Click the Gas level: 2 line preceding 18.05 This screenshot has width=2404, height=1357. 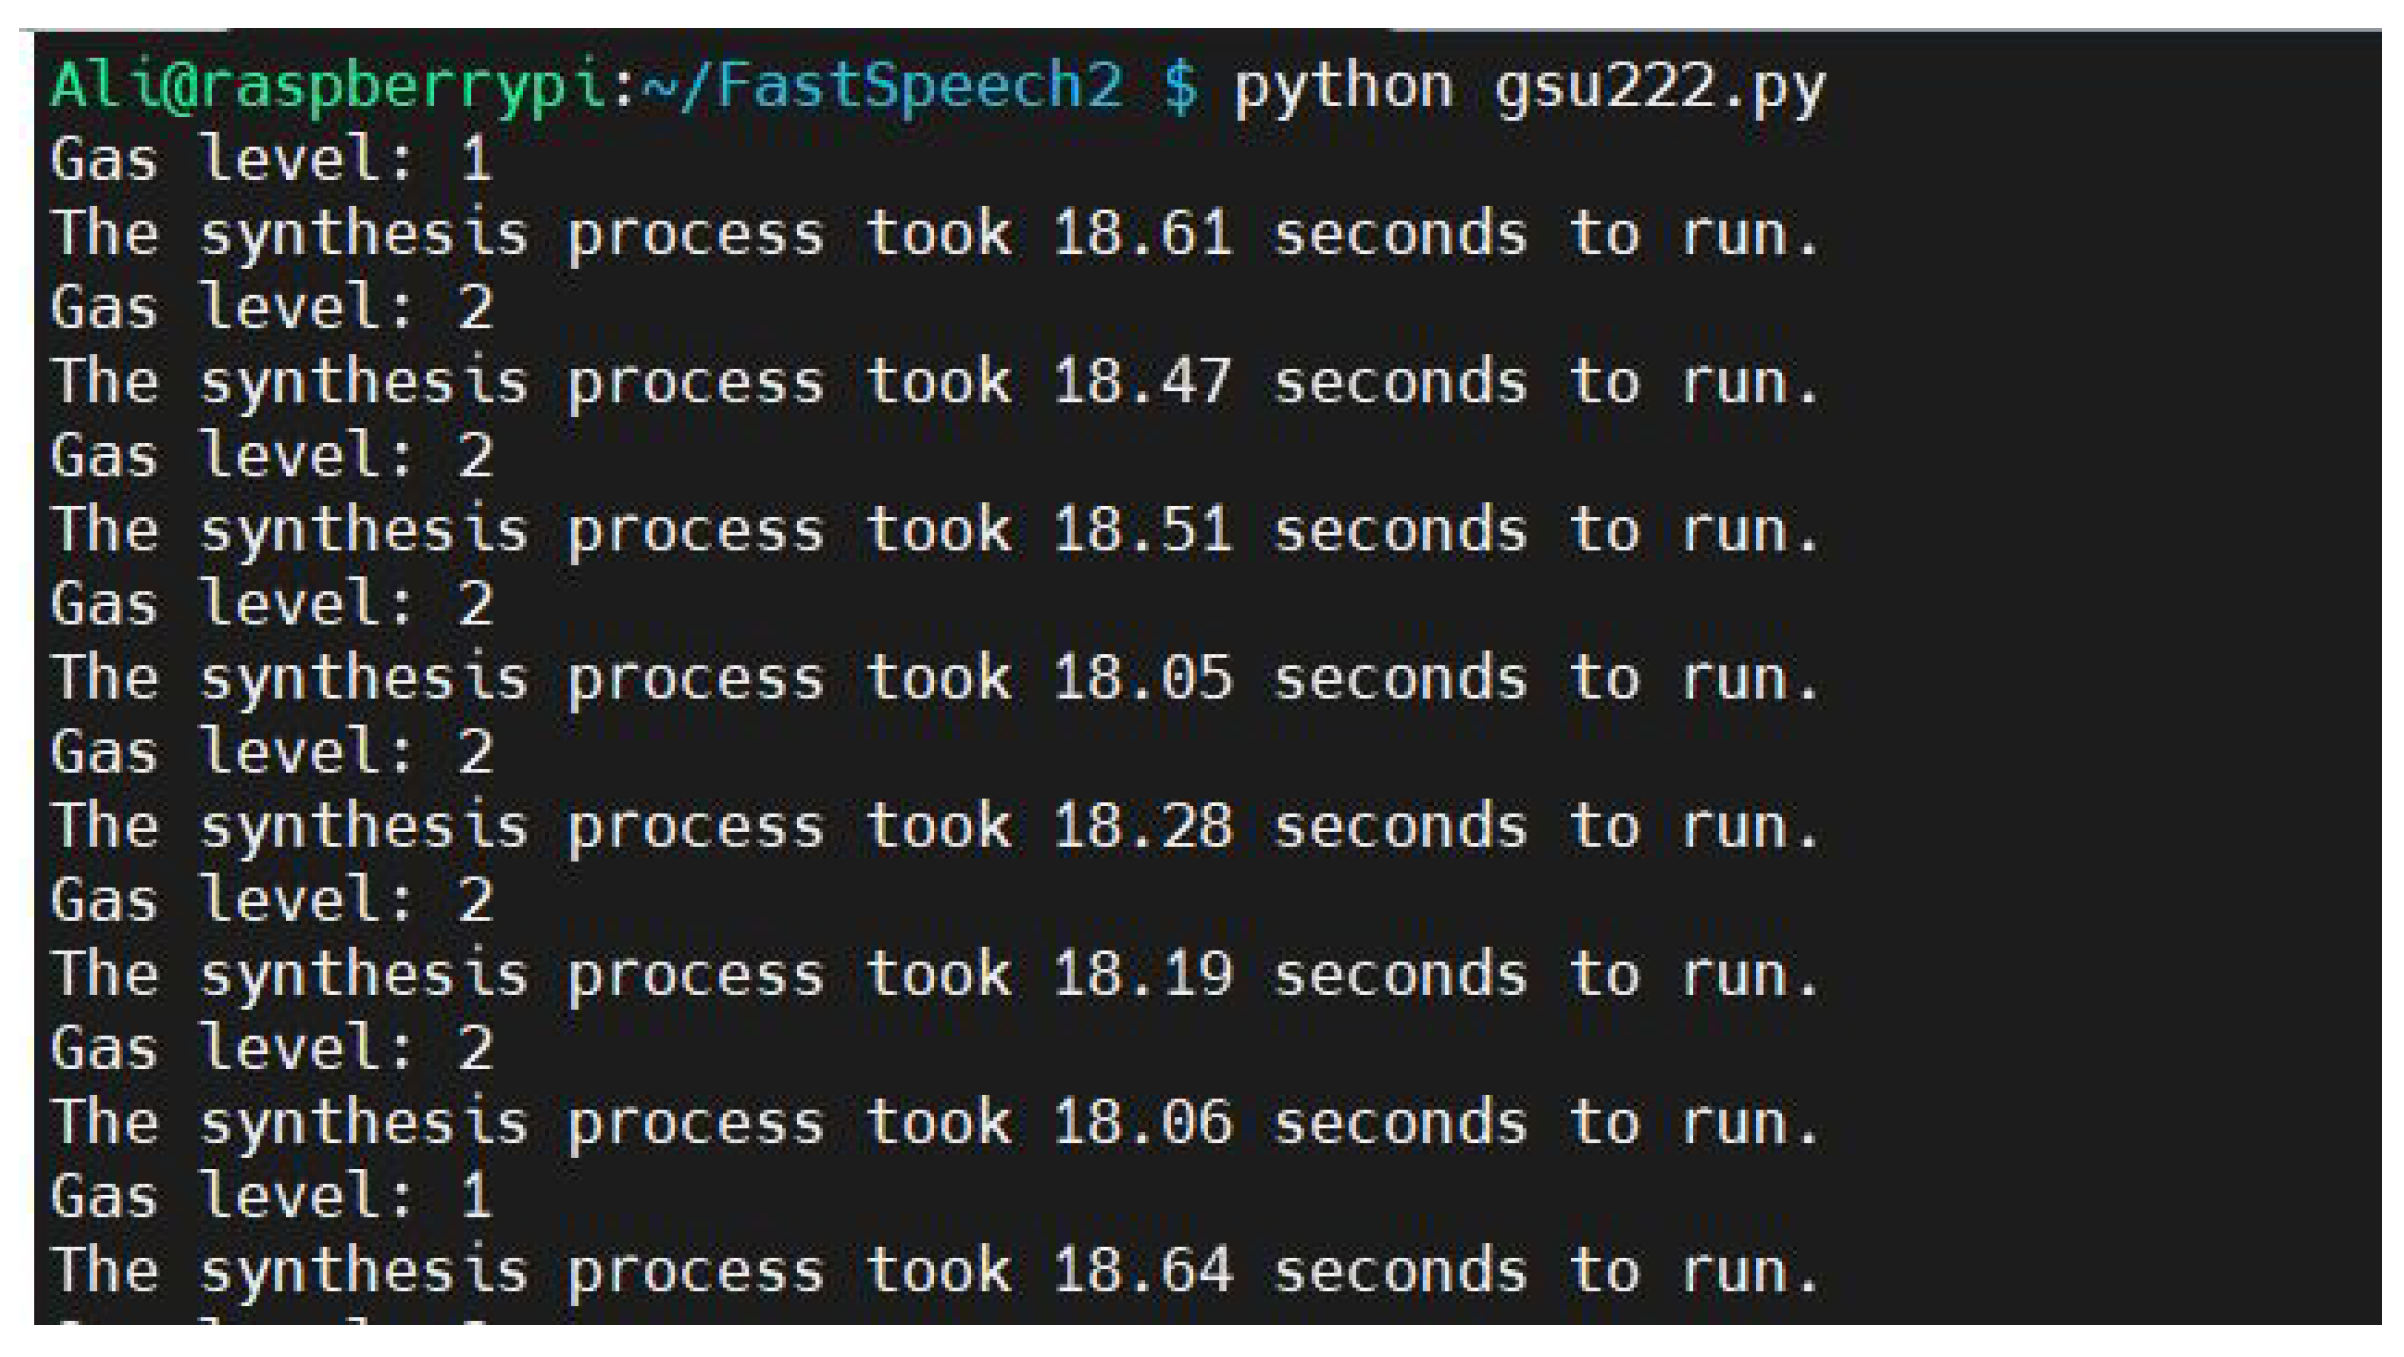pos(271,604)
